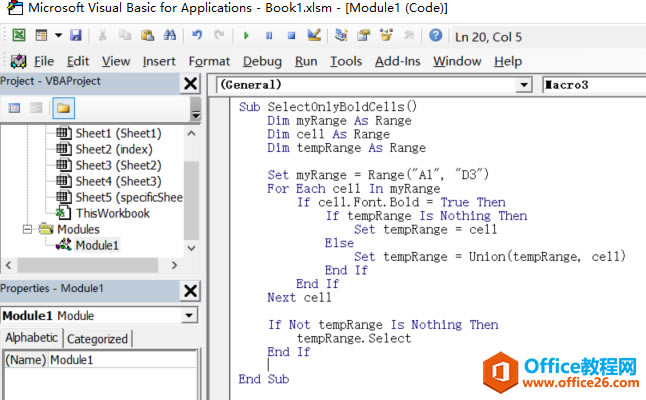Image resolution: width=646 pixels, height=400 pixels.
Task: Close the Properties - Module1 pane
Action: click(x=190, y=291)
